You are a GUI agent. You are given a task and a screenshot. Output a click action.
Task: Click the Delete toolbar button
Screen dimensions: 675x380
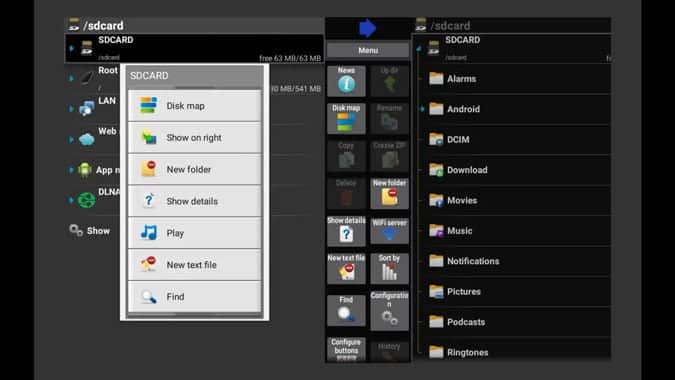point(346,193)
